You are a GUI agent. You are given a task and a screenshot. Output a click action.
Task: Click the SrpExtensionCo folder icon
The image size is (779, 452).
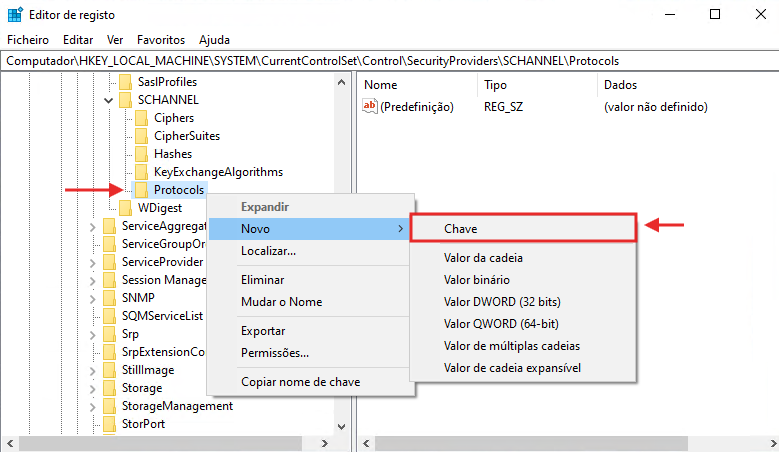109,352
